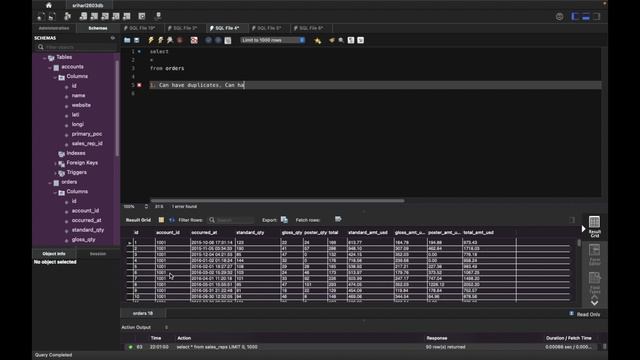Viewport: 640px width, 360px height.
Task: Create new stored procedure icon in top toolbar
Action: pos(116,16)
